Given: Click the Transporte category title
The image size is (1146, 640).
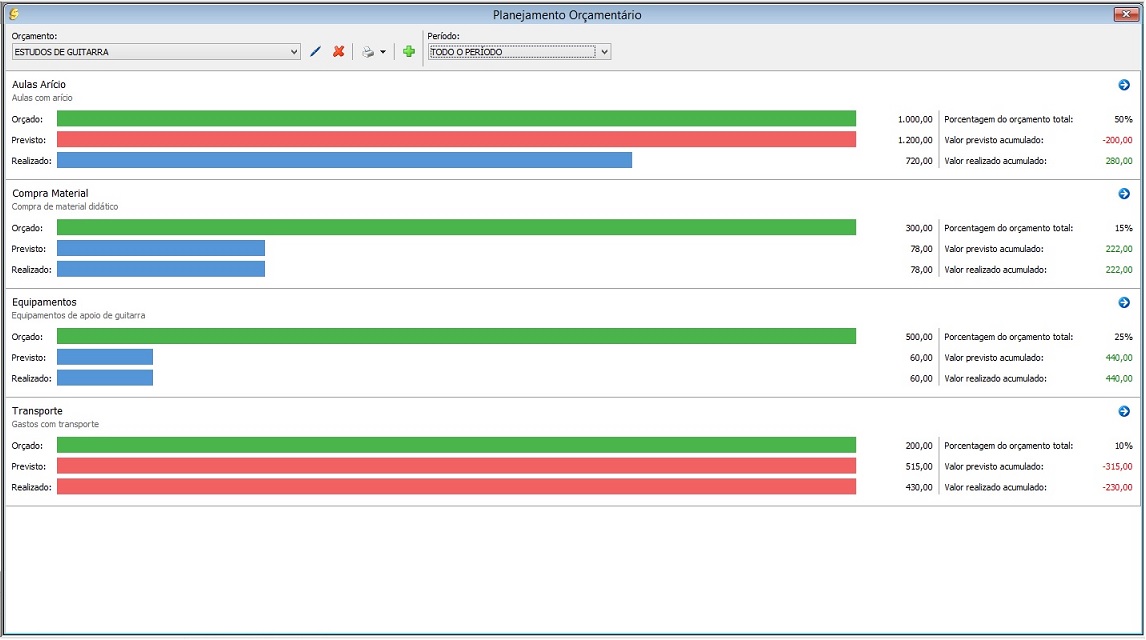Looking at the screenshot, I should 37,411.
